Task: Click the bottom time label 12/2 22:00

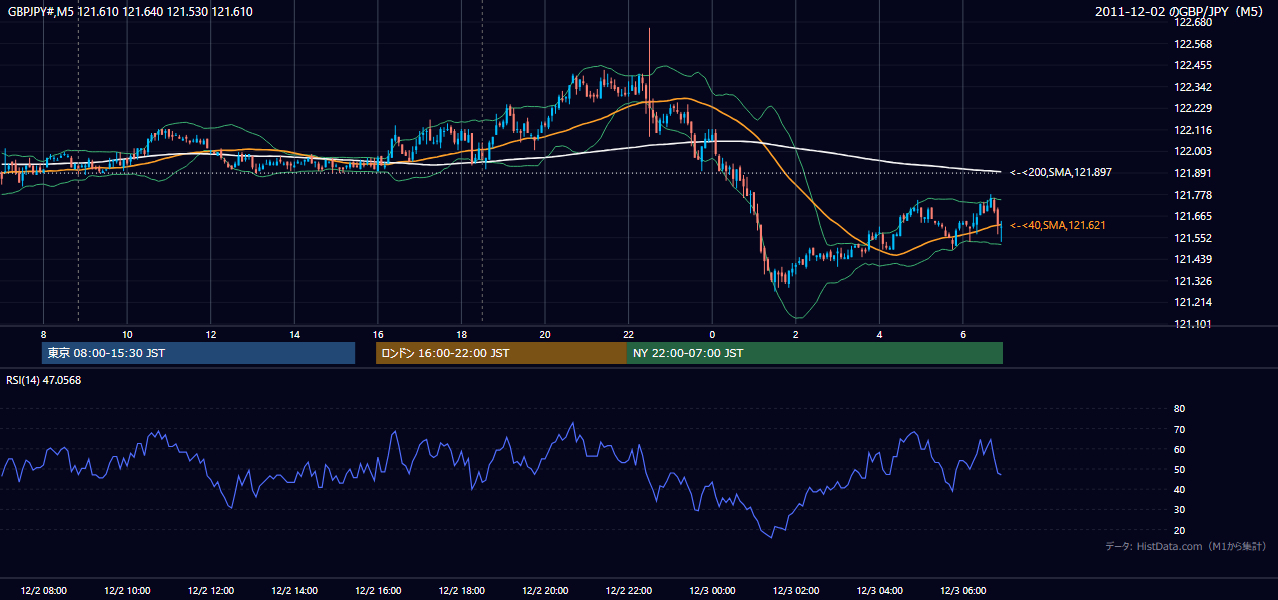Action: pyautogui.click(x=628, y=590)
